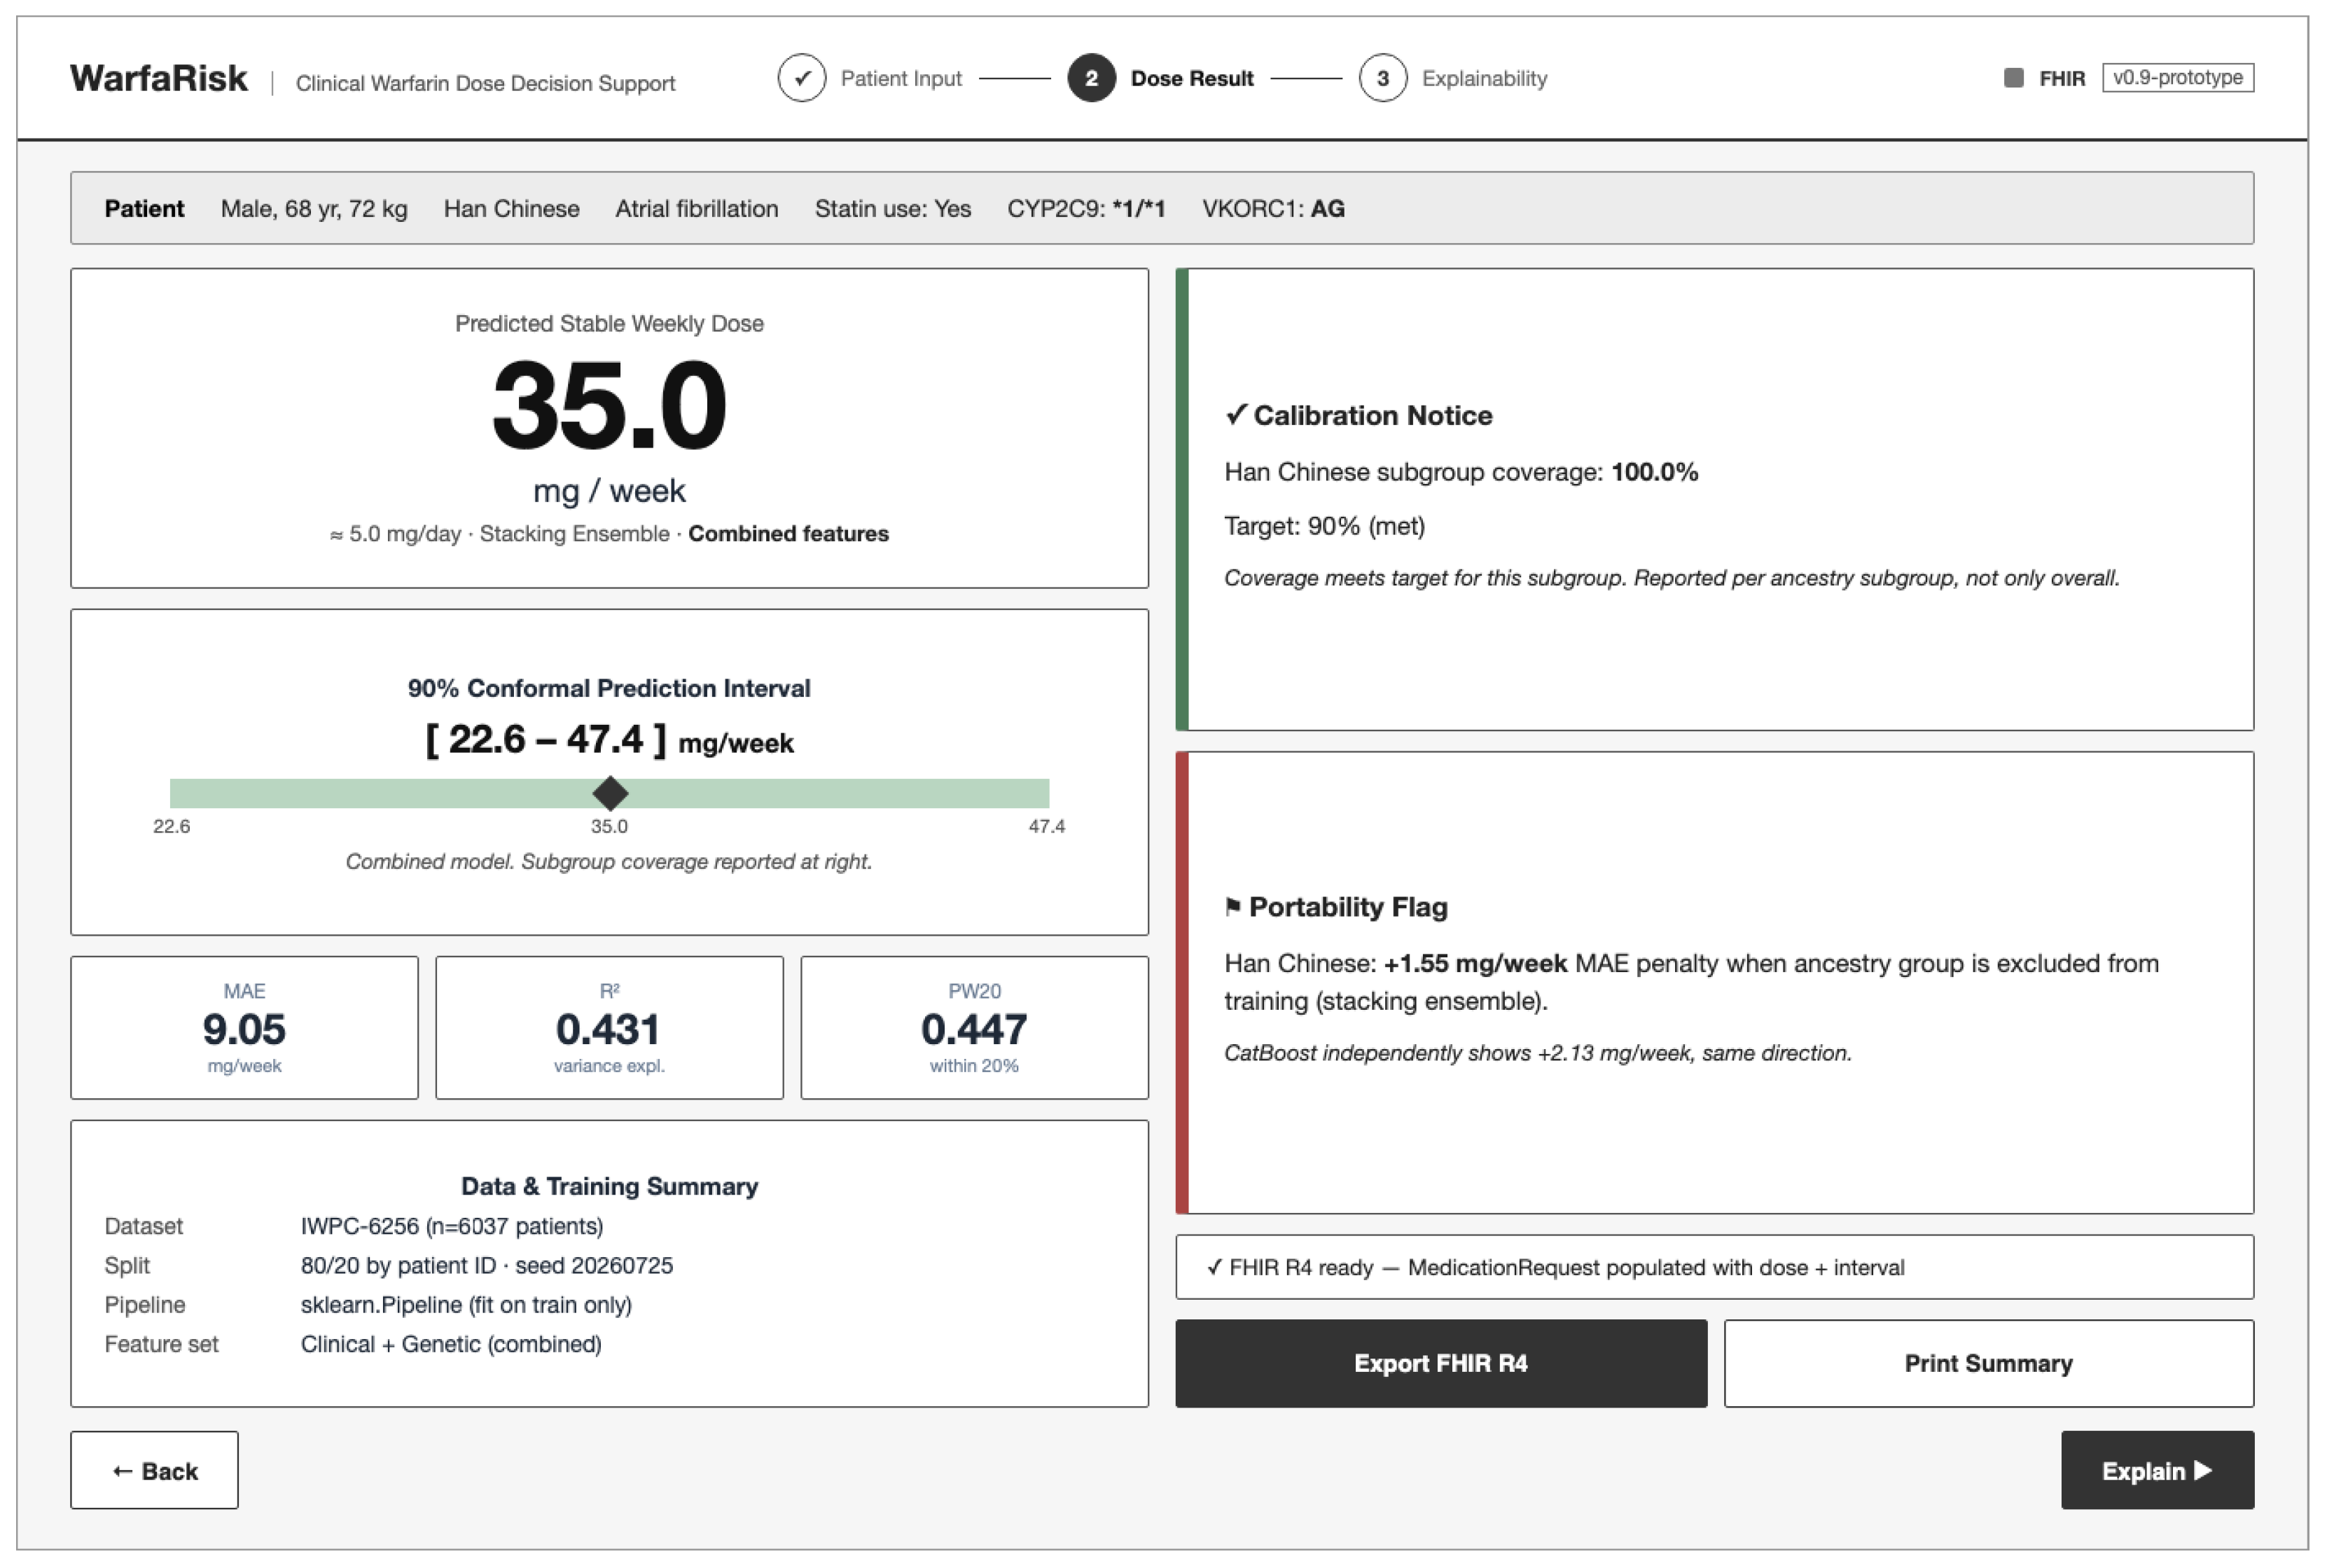Click the sklearn.Pipeline (fit on train only) value
The image size is (2327, 1568).
coord(466,1305)
